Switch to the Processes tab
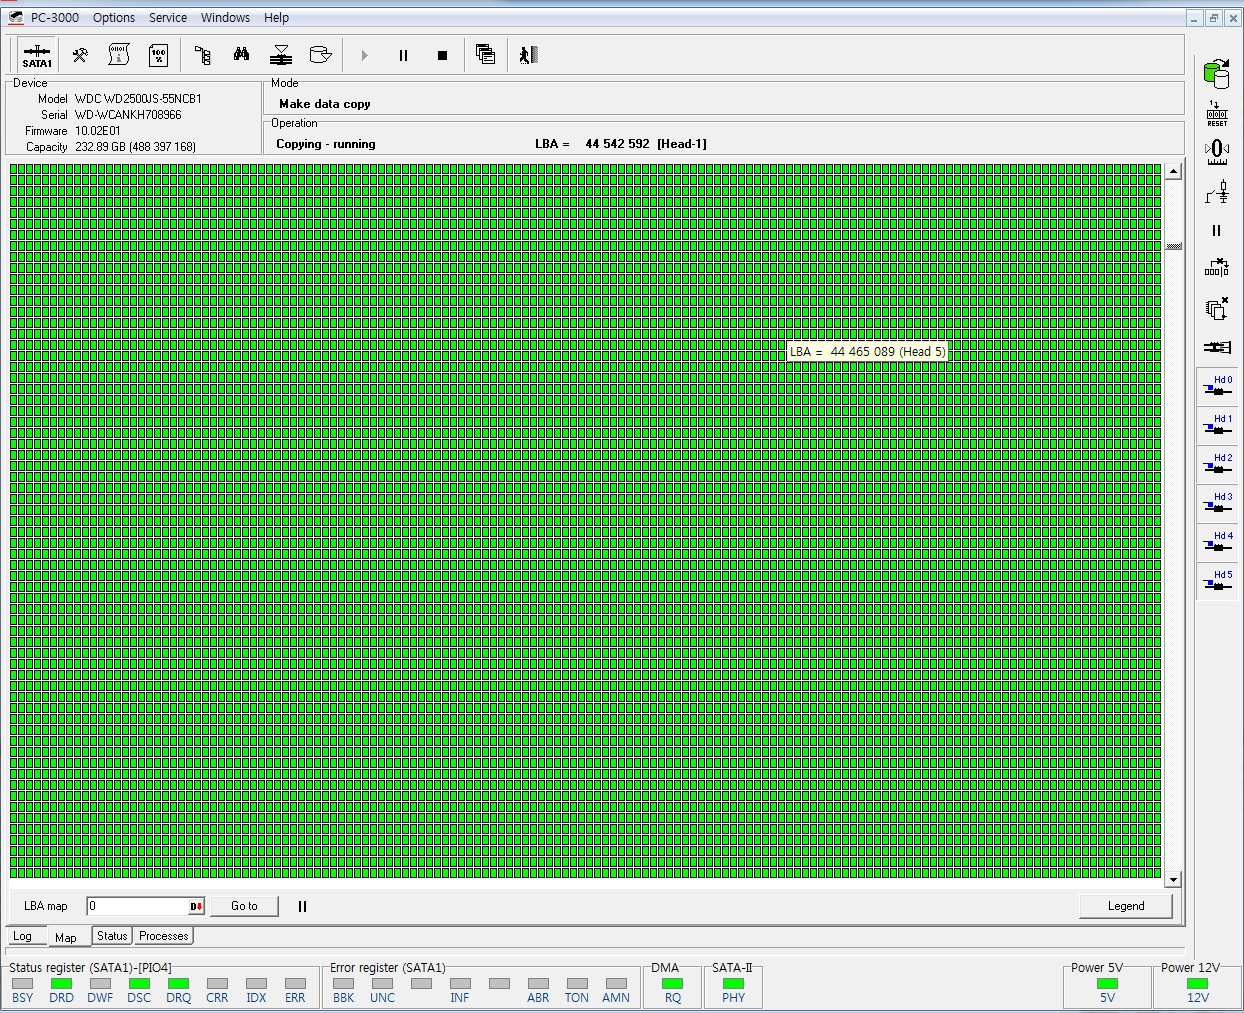 click(164, 936)
